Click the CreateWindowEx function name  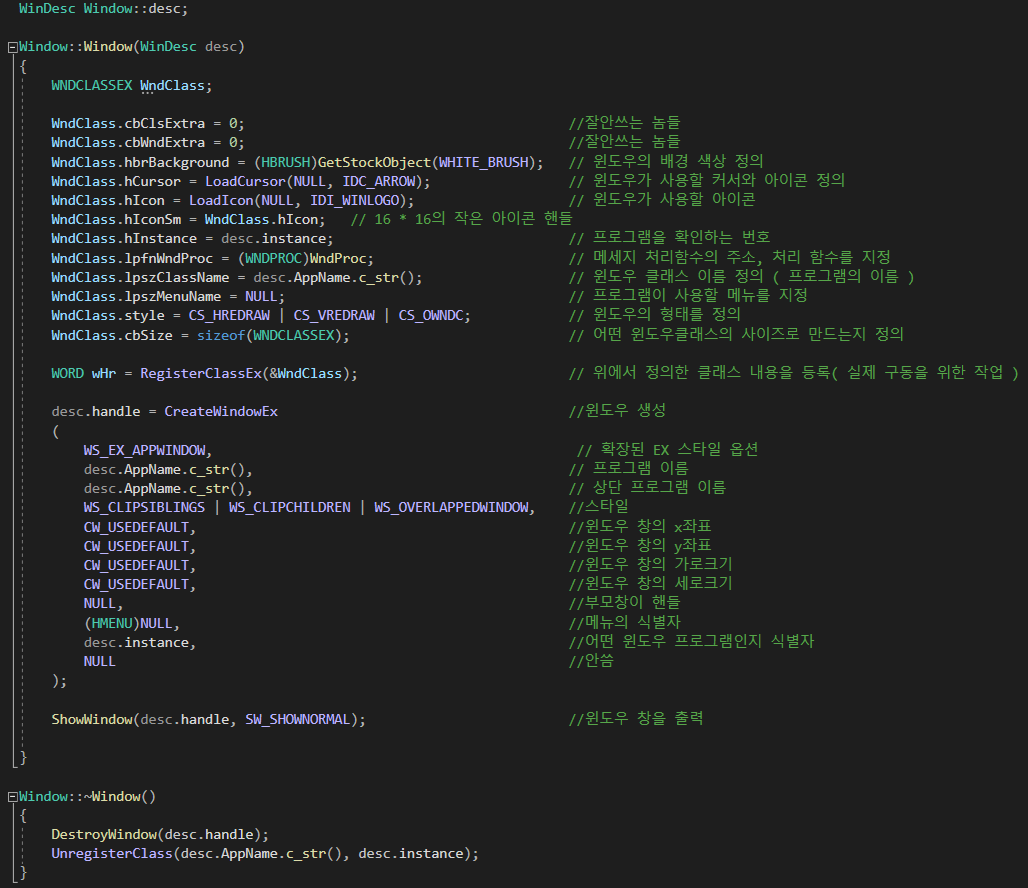(221, 411)
